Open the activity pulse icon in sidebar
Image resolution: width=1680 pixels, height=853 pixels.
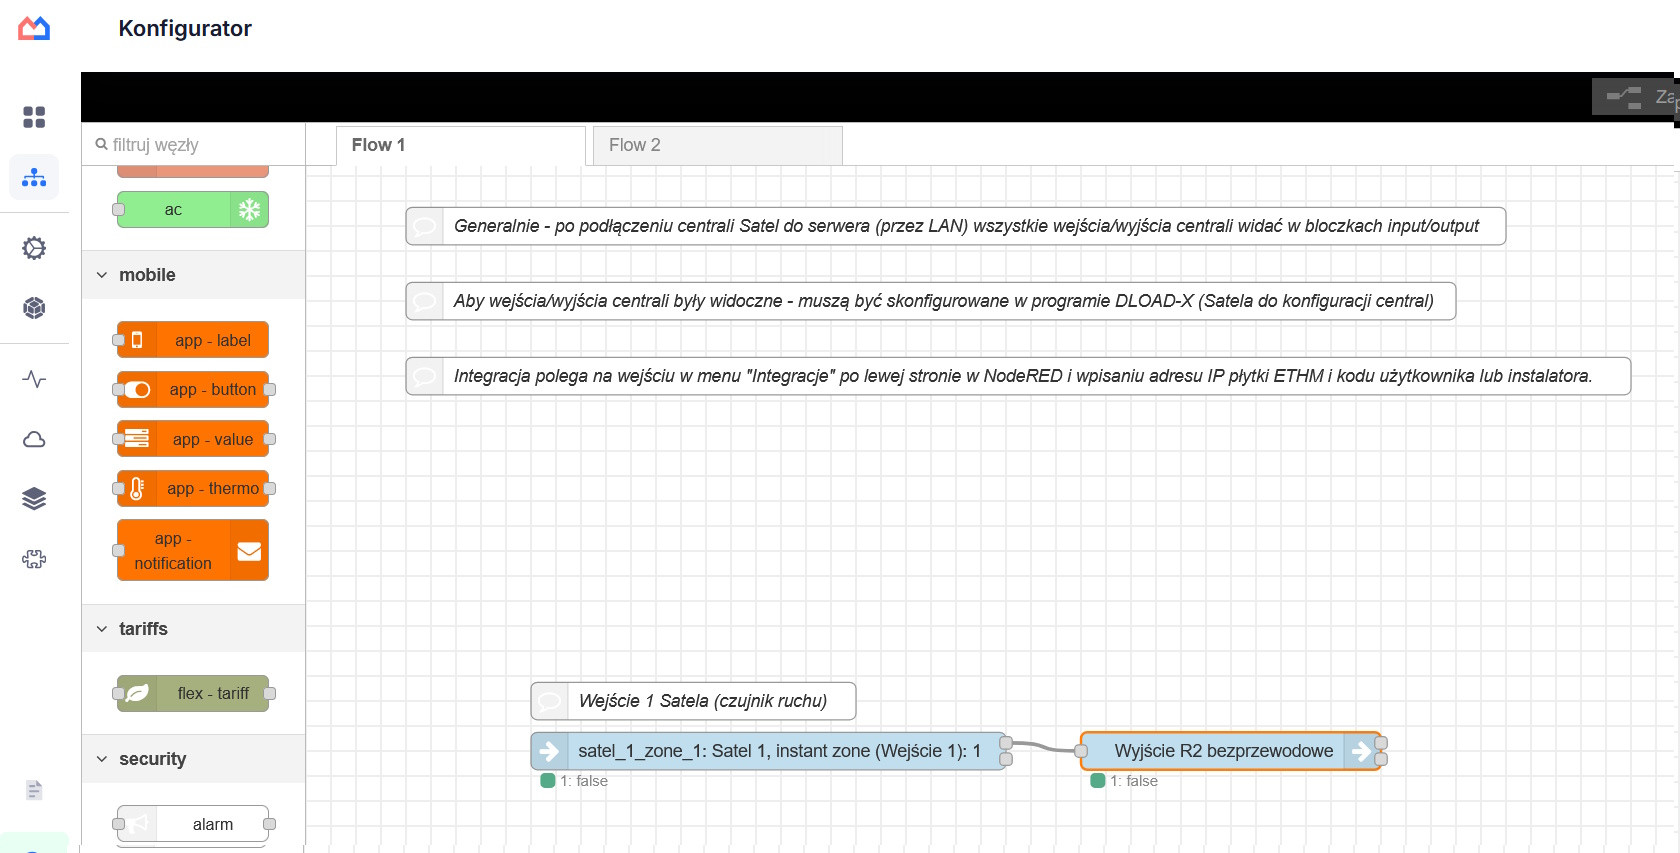coord(34,379)
